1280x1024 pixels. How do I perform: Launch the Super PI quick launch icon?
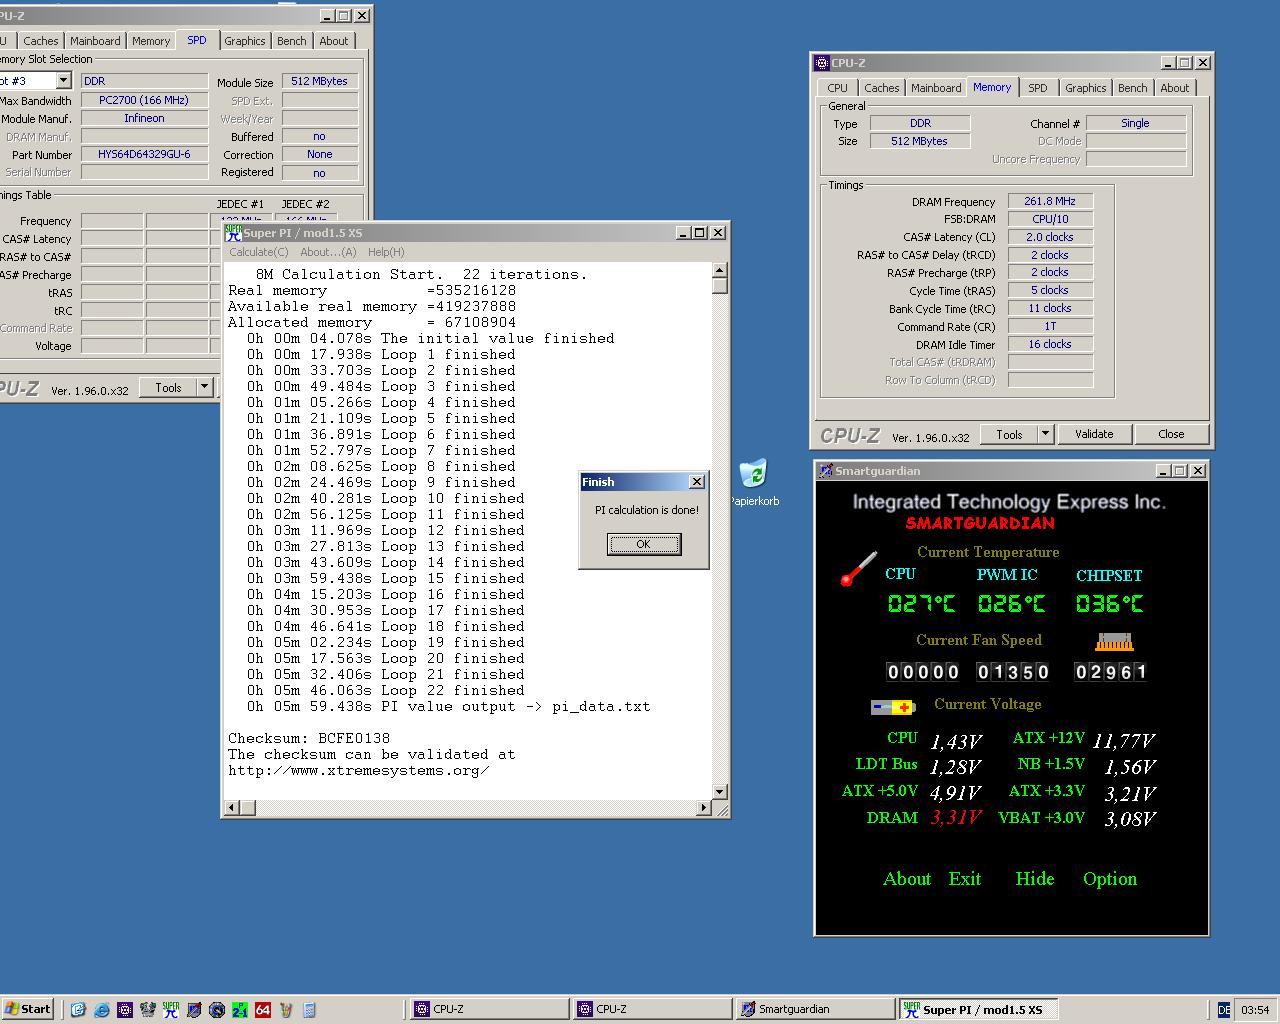click(171, 1010)
